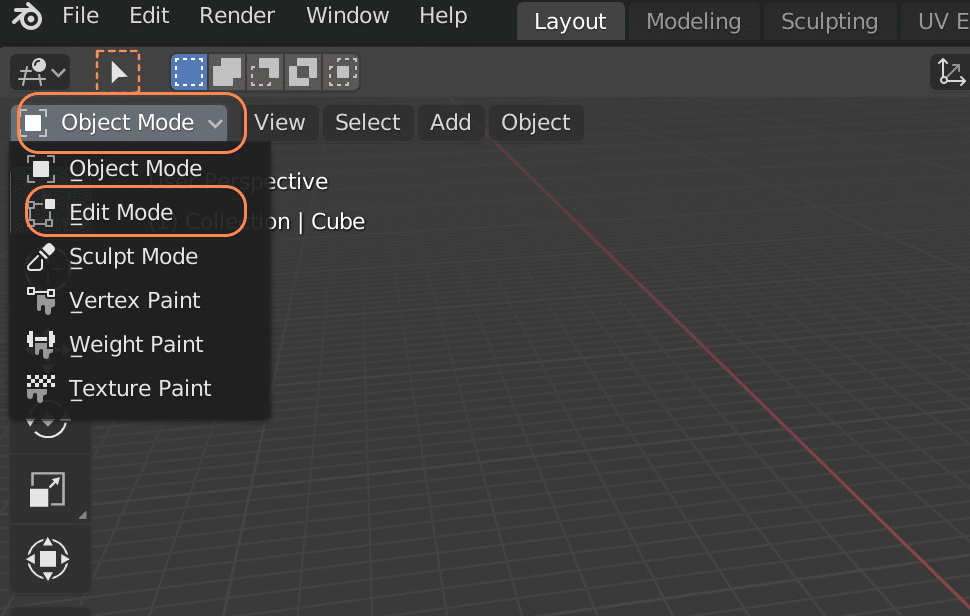Choose Subtract from selection mode
Screen dimensions: 970x616
click(x=265, y=72)
